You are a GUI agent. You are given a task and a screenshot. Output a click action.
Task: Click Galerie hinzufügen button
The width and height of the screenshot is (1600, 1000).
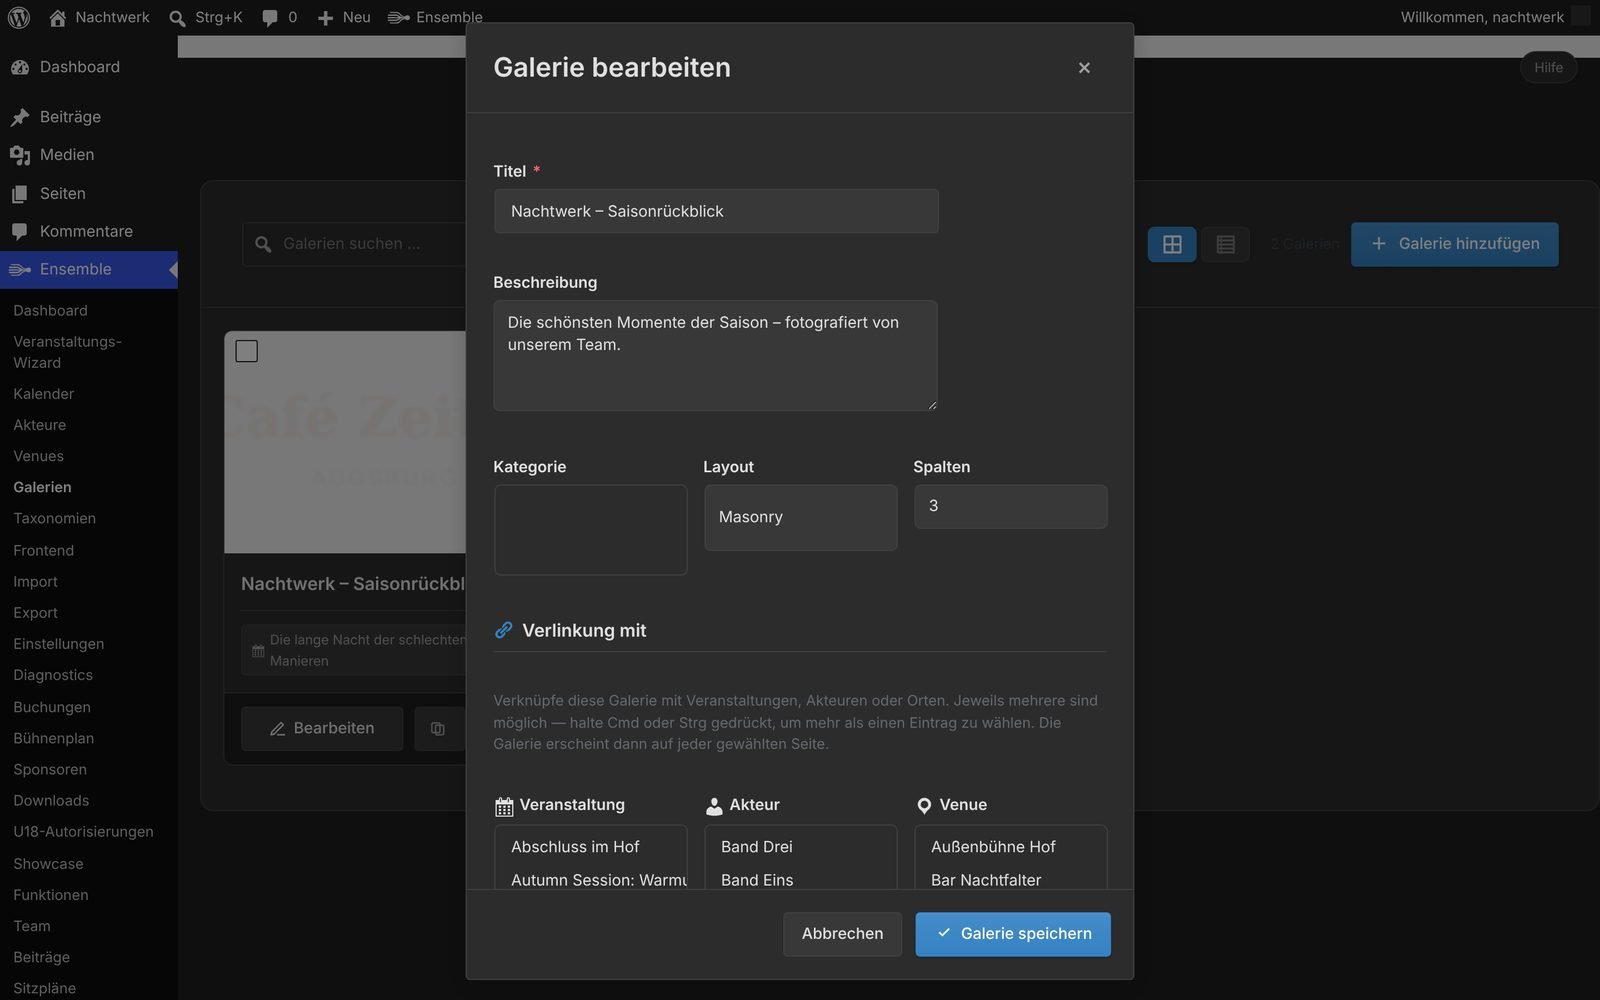point(1454,244)
